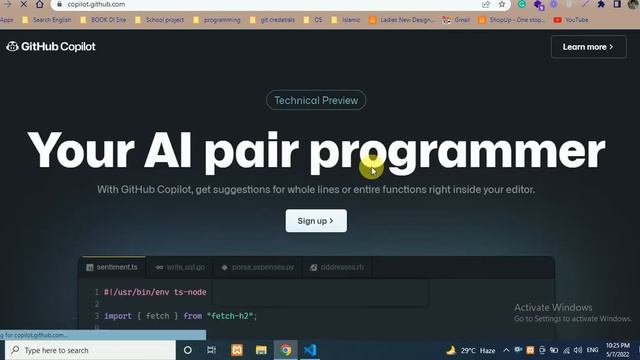Viewport: 640px width, 360px height.
Task: Click the GitHub Copilot logo
Action: pyautogui.click(x=51, y=47)
